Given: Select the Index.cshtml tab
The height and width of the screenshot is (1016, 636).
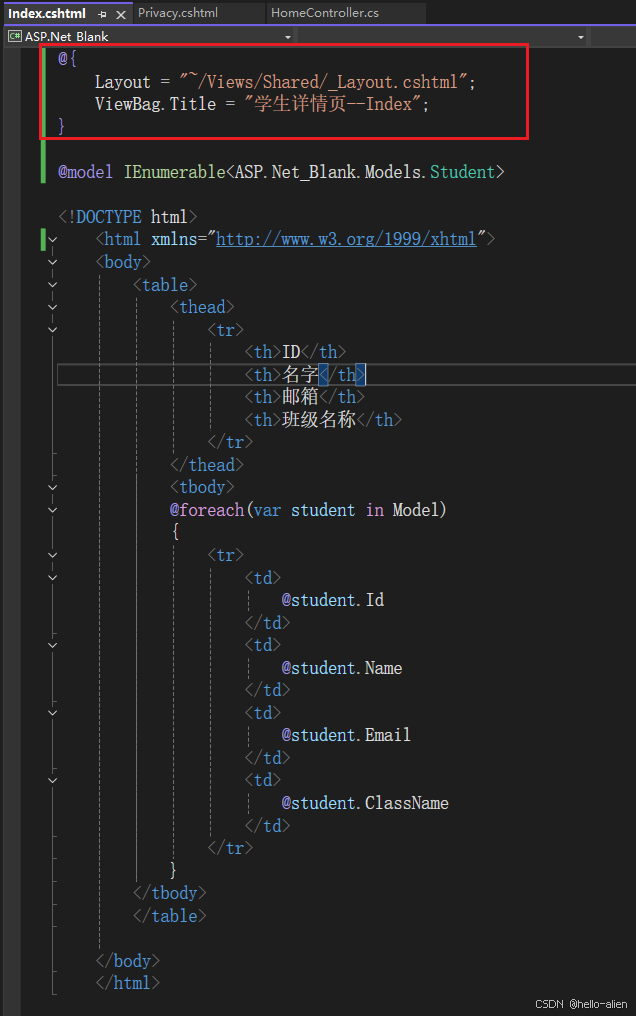Looking at the screenshot, I should click(47, 13).
